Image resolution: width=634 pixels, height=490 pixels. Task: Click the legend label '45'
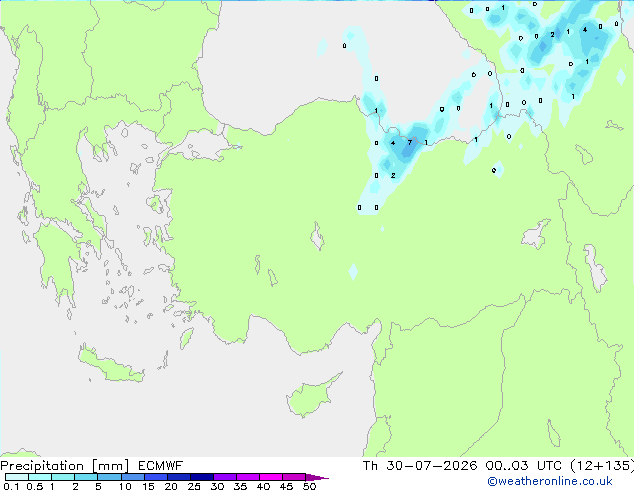(286, 486)
